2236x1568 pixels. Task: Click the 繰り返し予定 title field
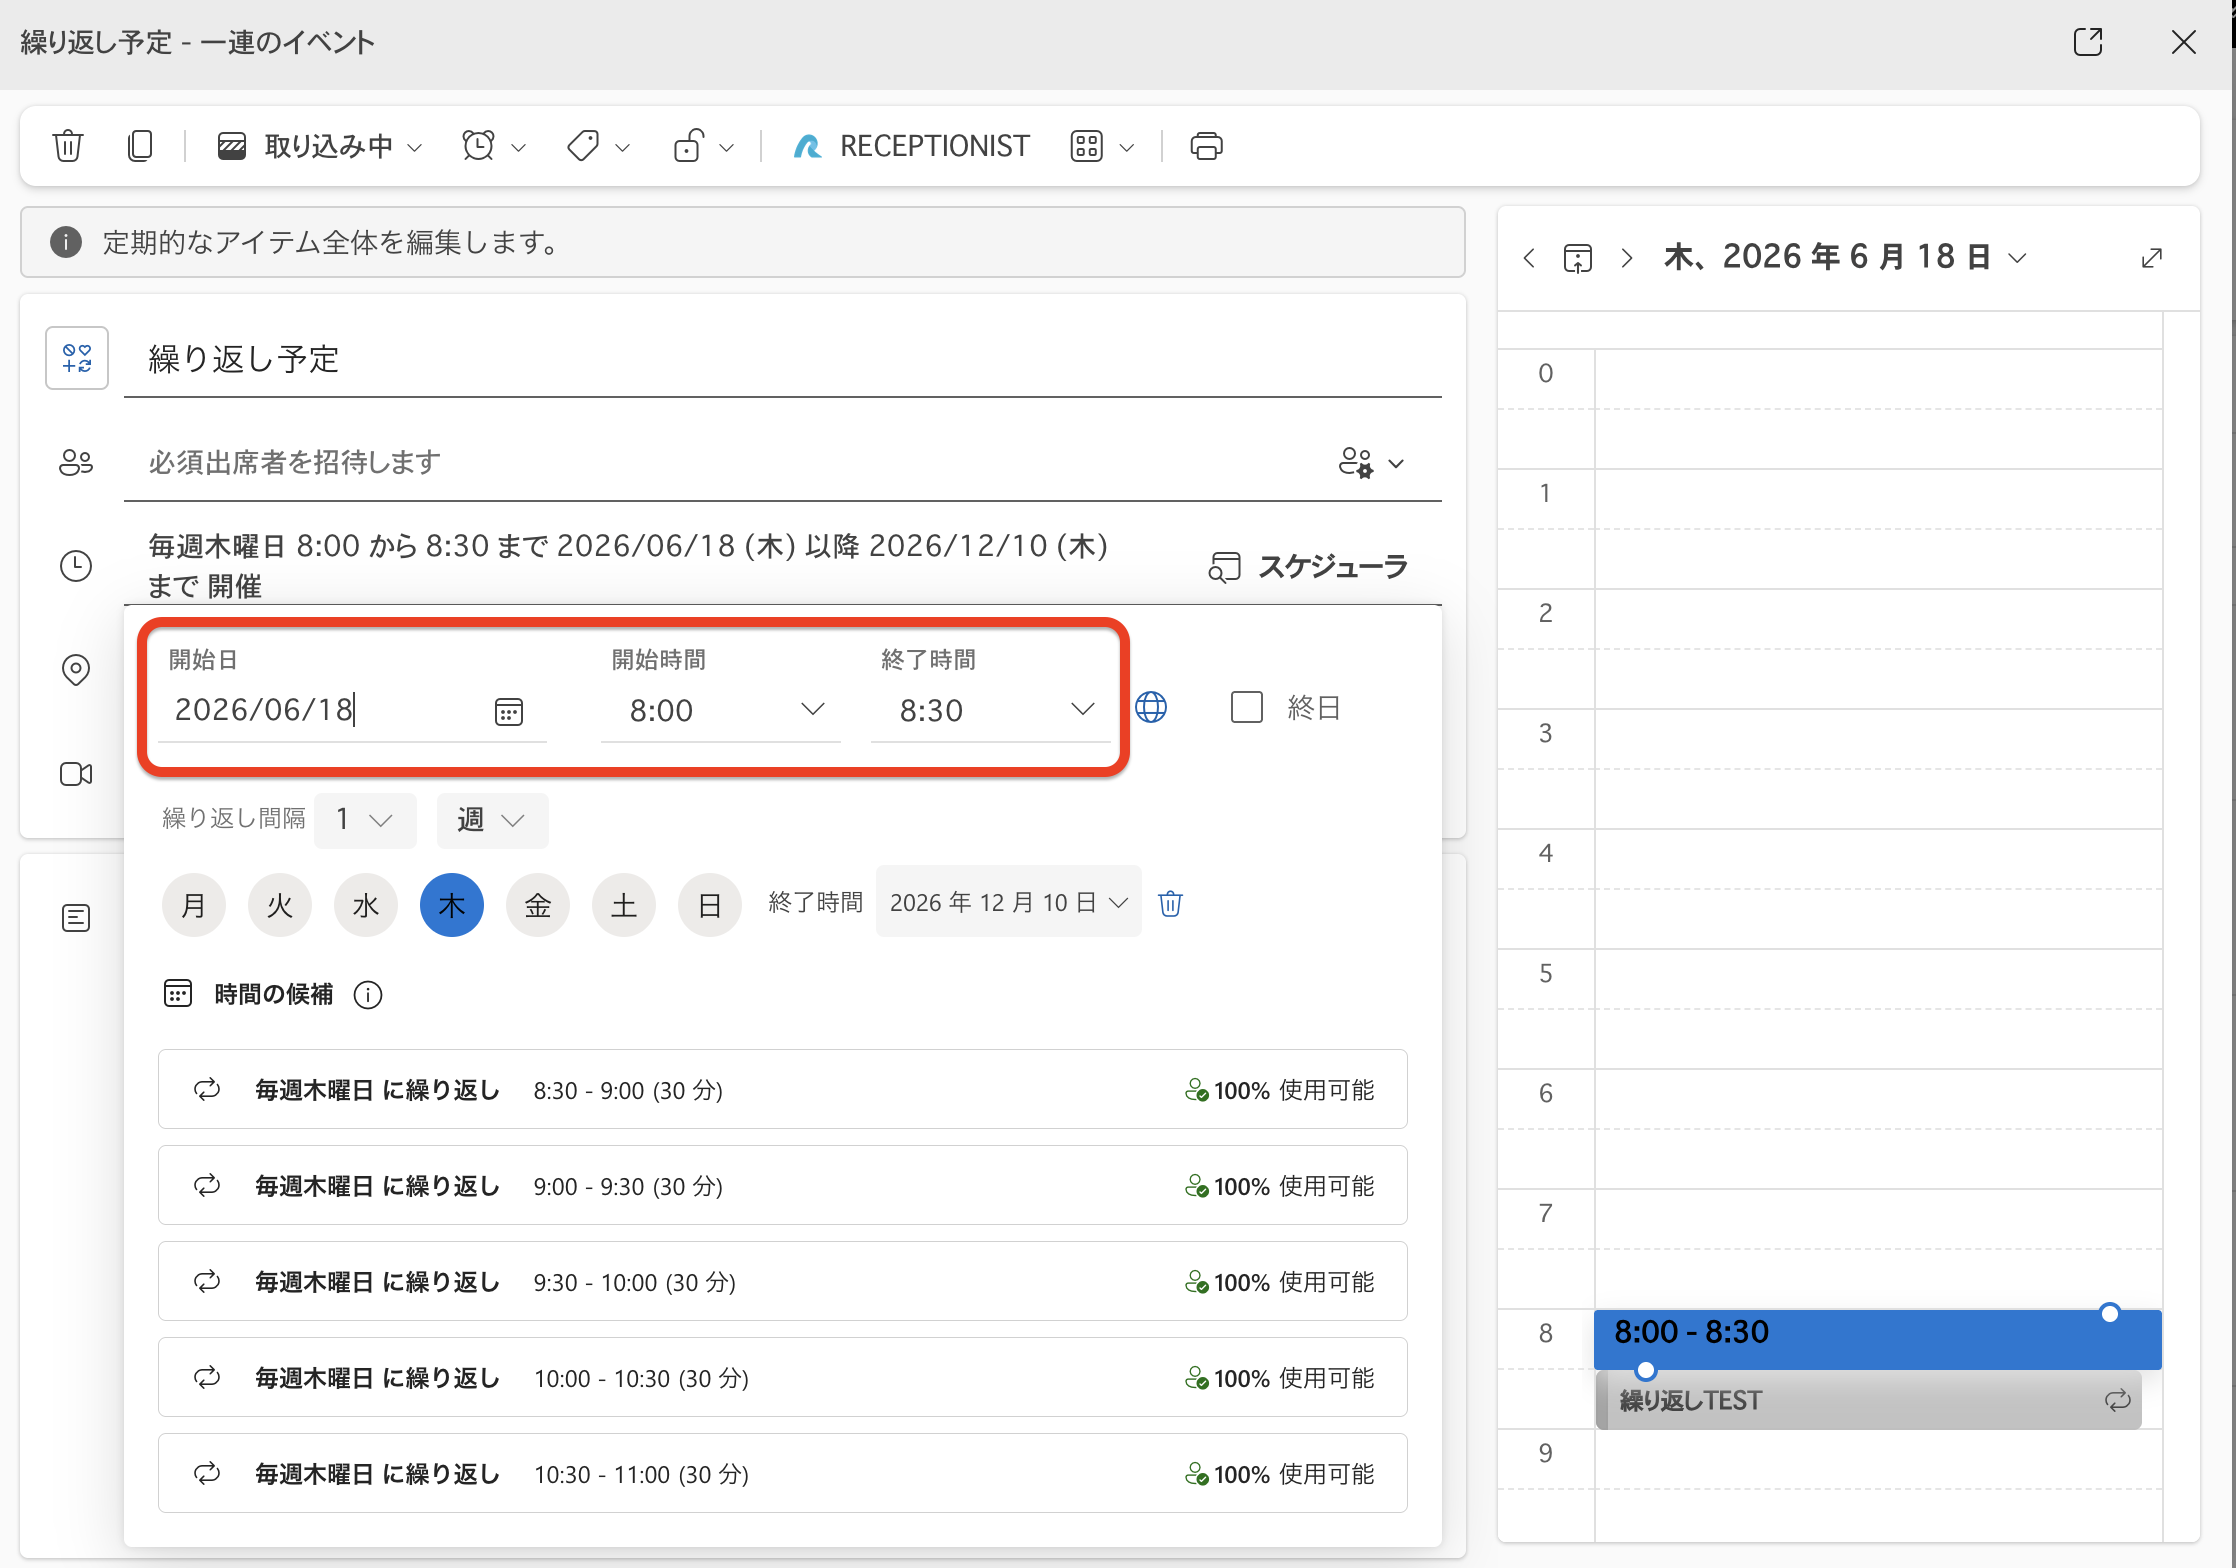click(x=782, y=359)
